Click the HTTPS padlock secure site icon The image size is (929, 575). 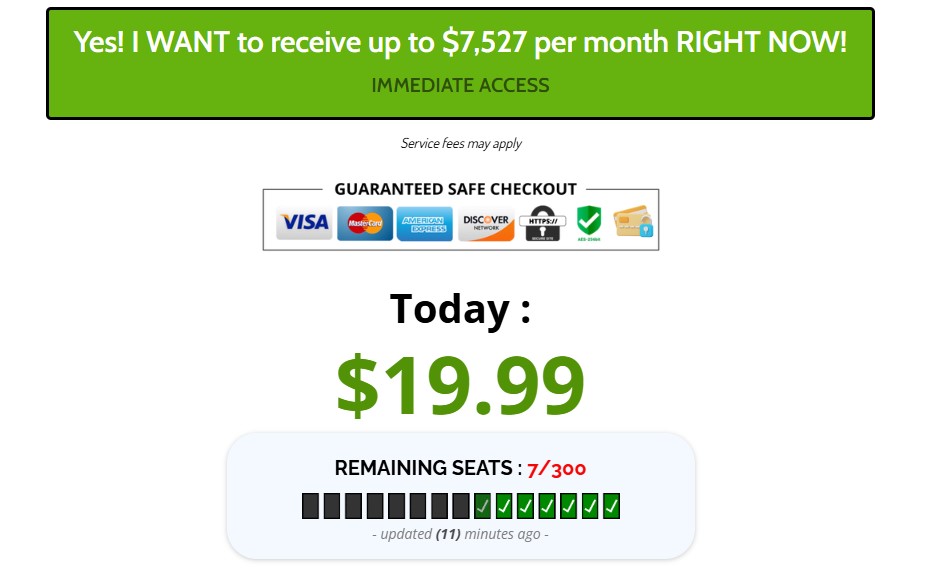[543, 224]
